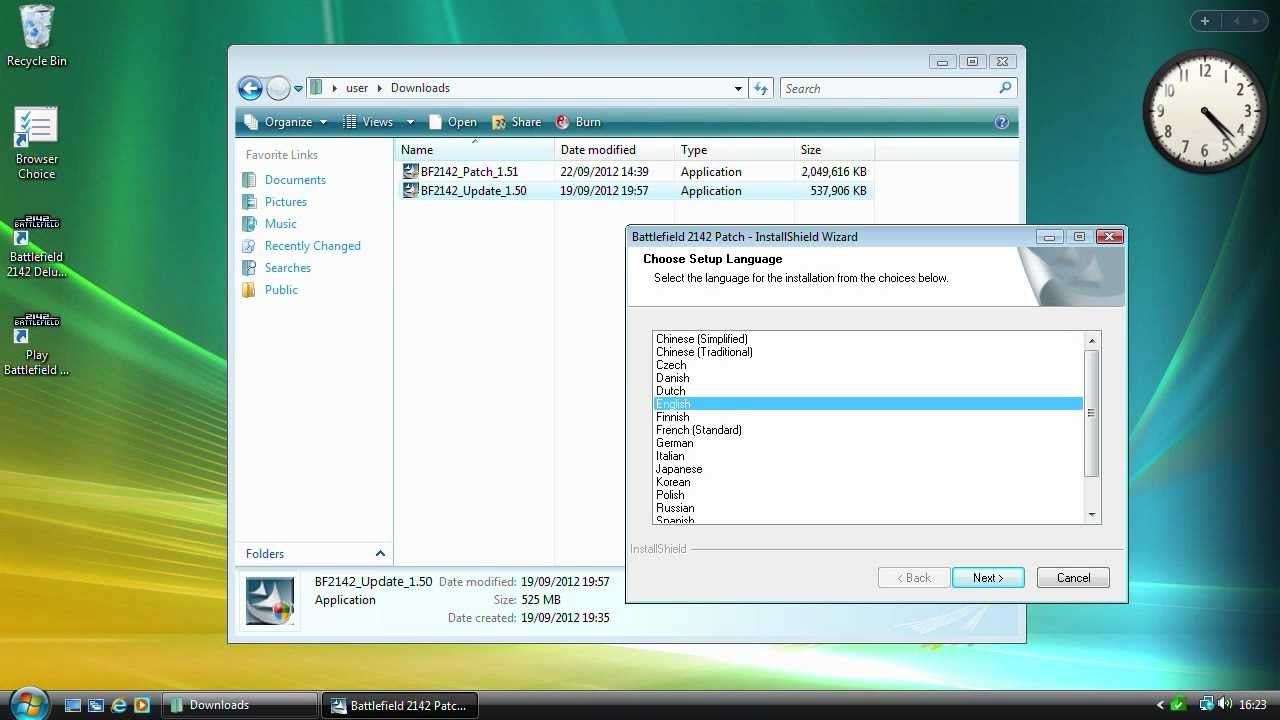This screenshot has height=720, width=1280.
Task: Open the Views dropdown arrow
Action: [410, 122]
